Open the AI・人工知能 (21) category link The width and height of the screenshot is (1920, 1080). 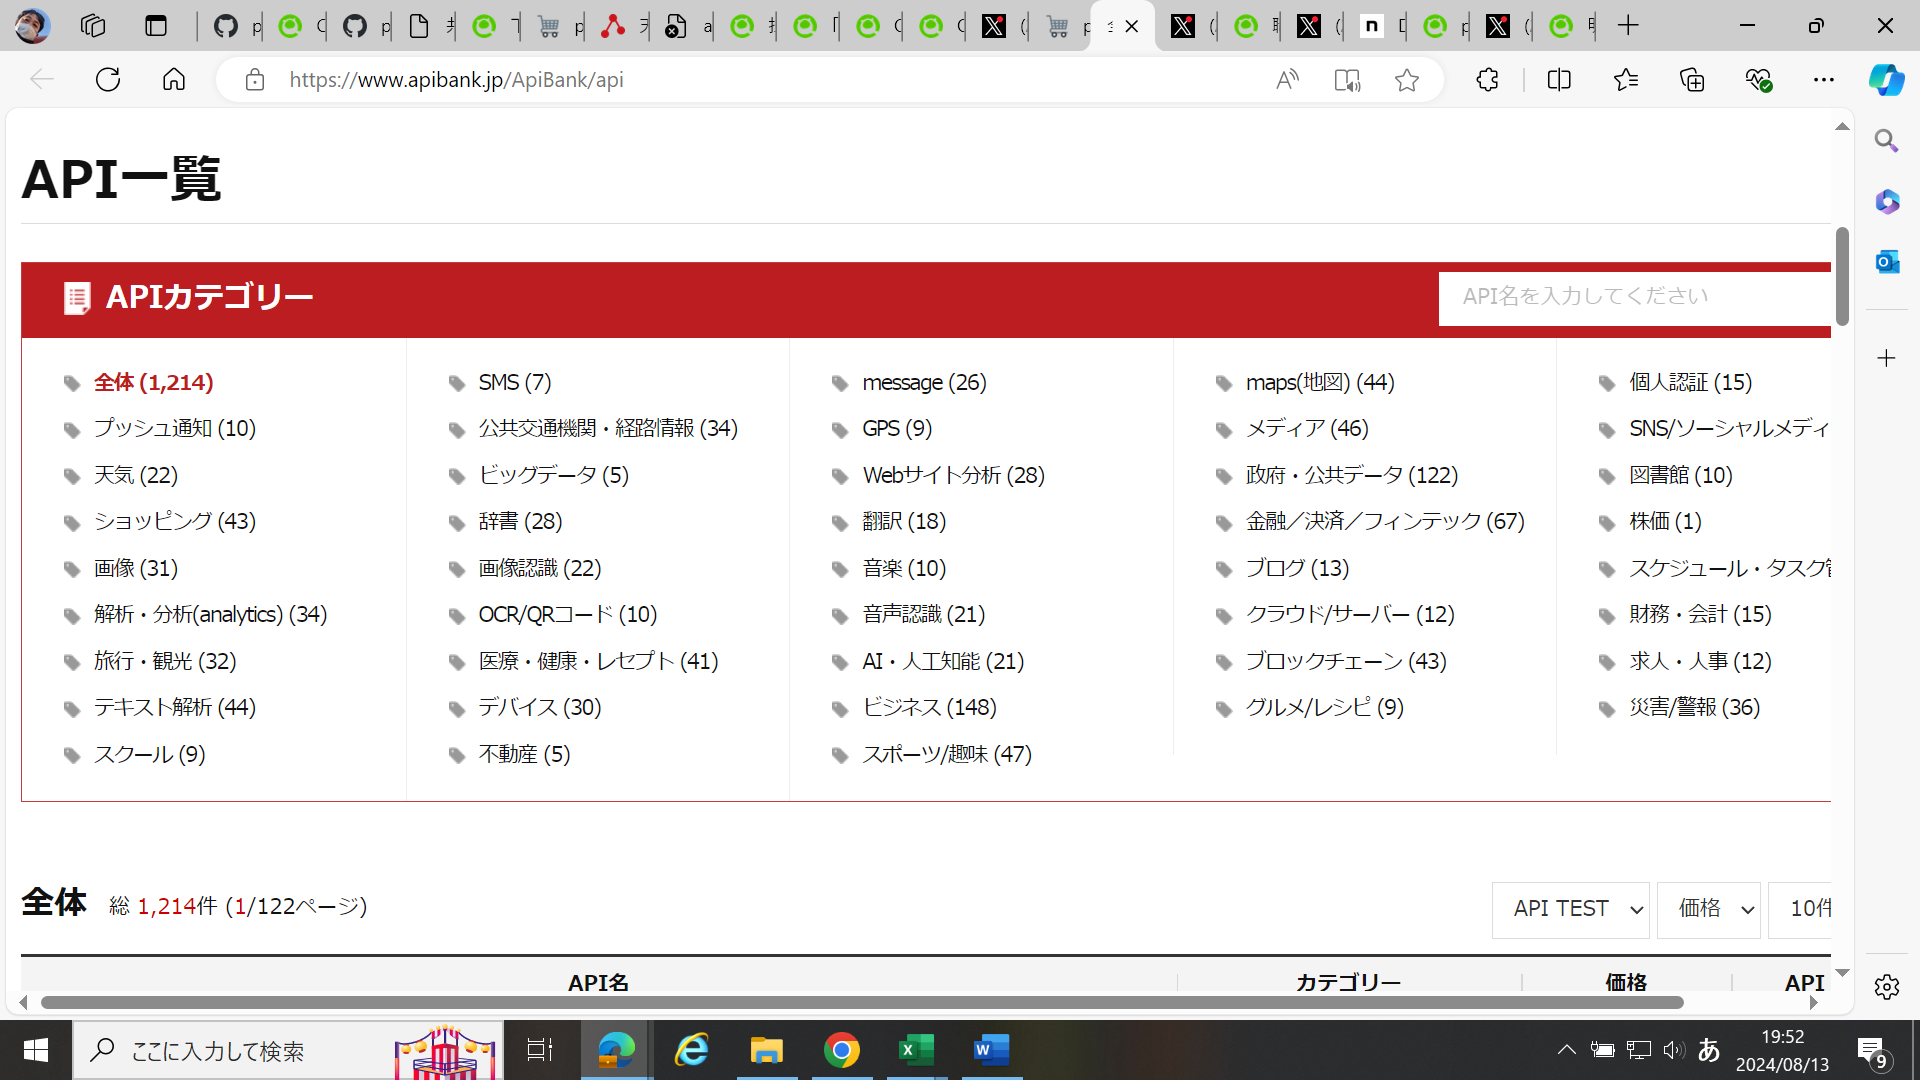click(x=942, y=662)
